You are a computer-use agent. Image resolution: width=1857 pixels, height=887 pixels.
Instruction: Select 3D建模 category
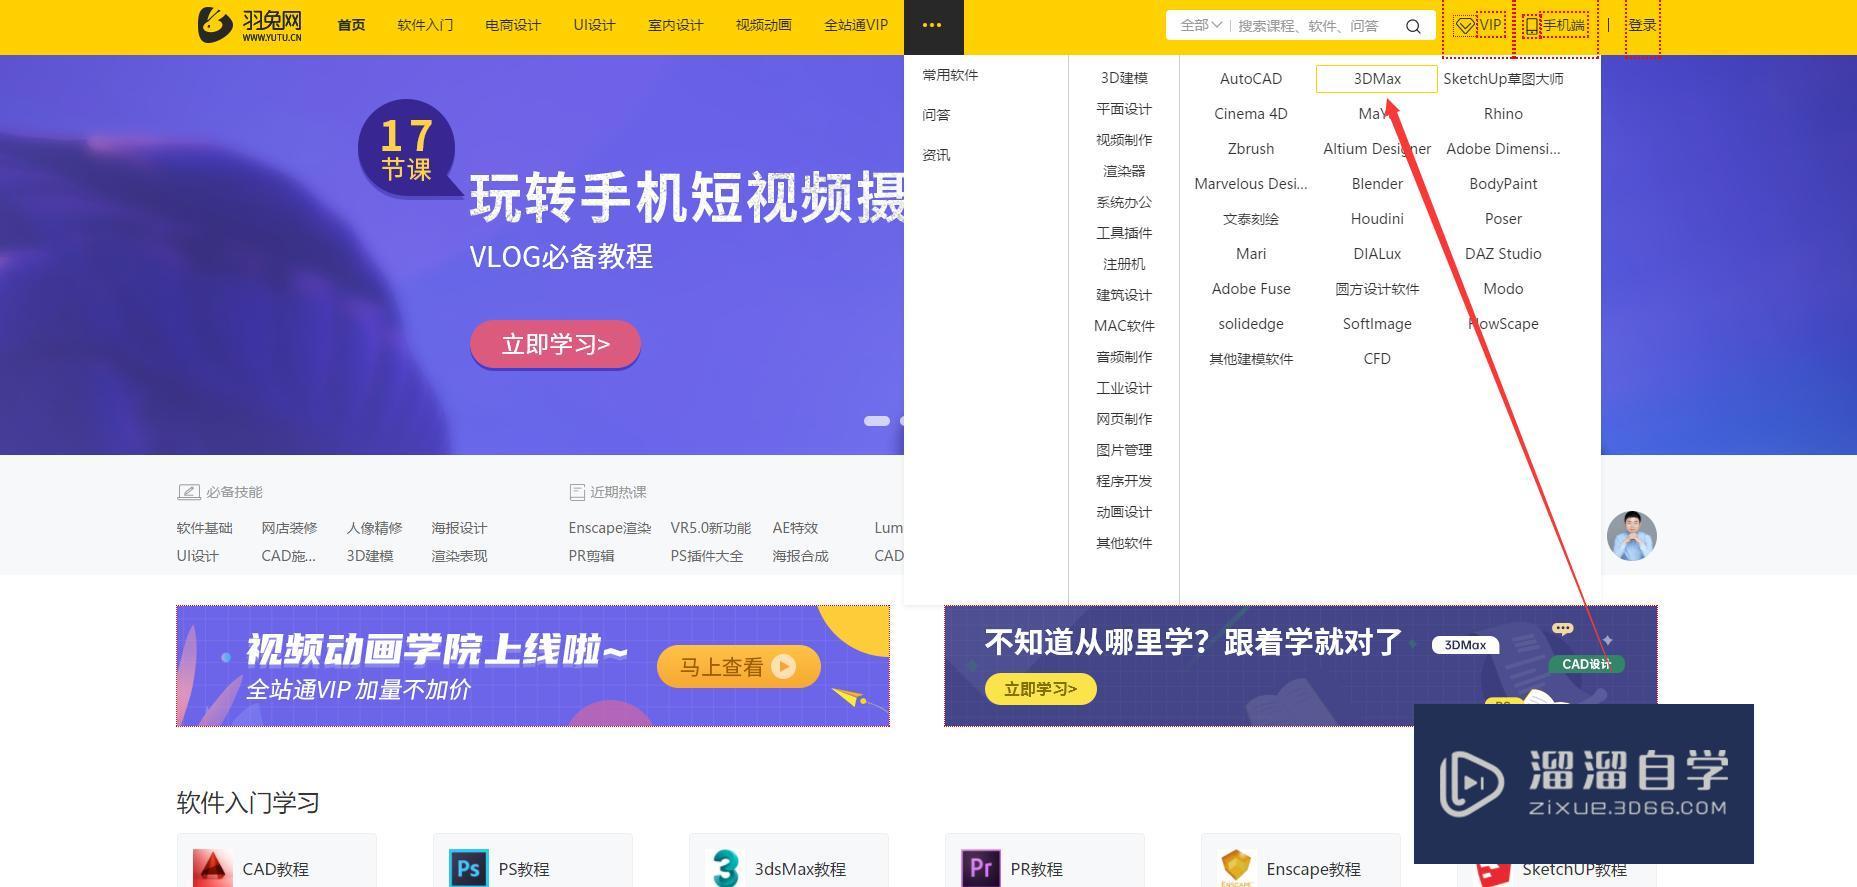(x=1124, y=78)
